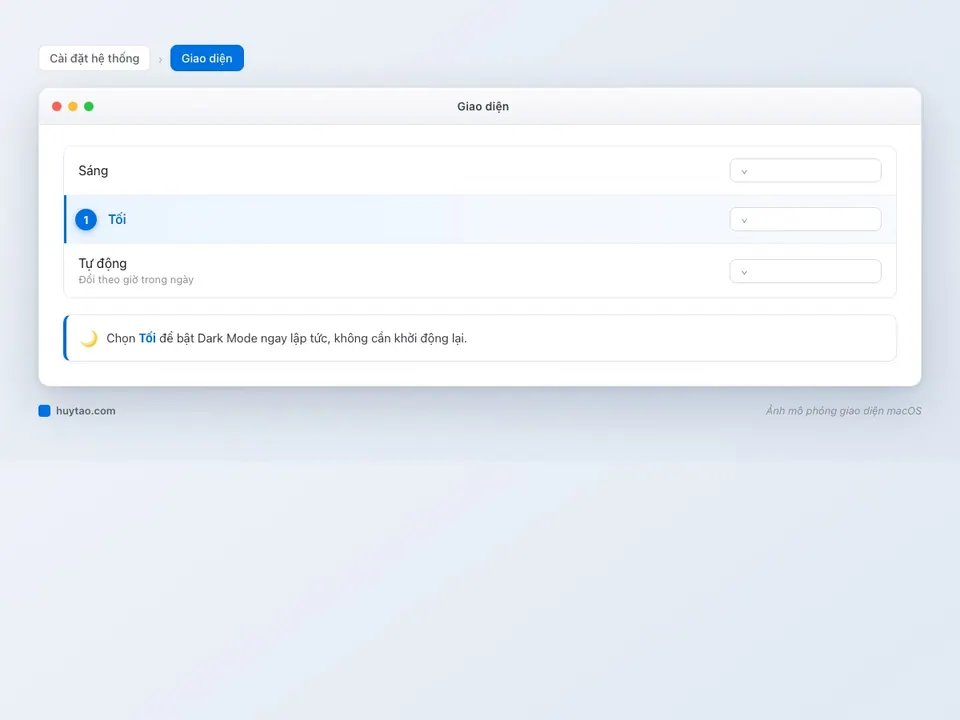This screenshot has height=720, width=960.
Task: Open the dropdown in the Sáng row
Action: point(805,171)
